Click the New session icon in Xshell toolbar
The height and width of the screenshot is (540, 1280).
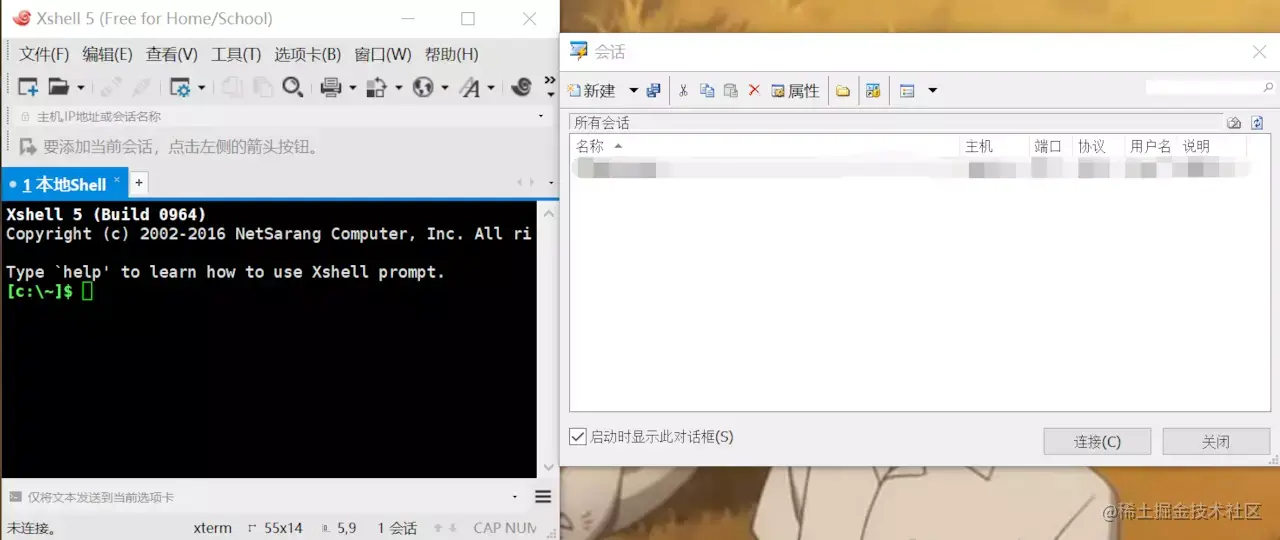28,88
